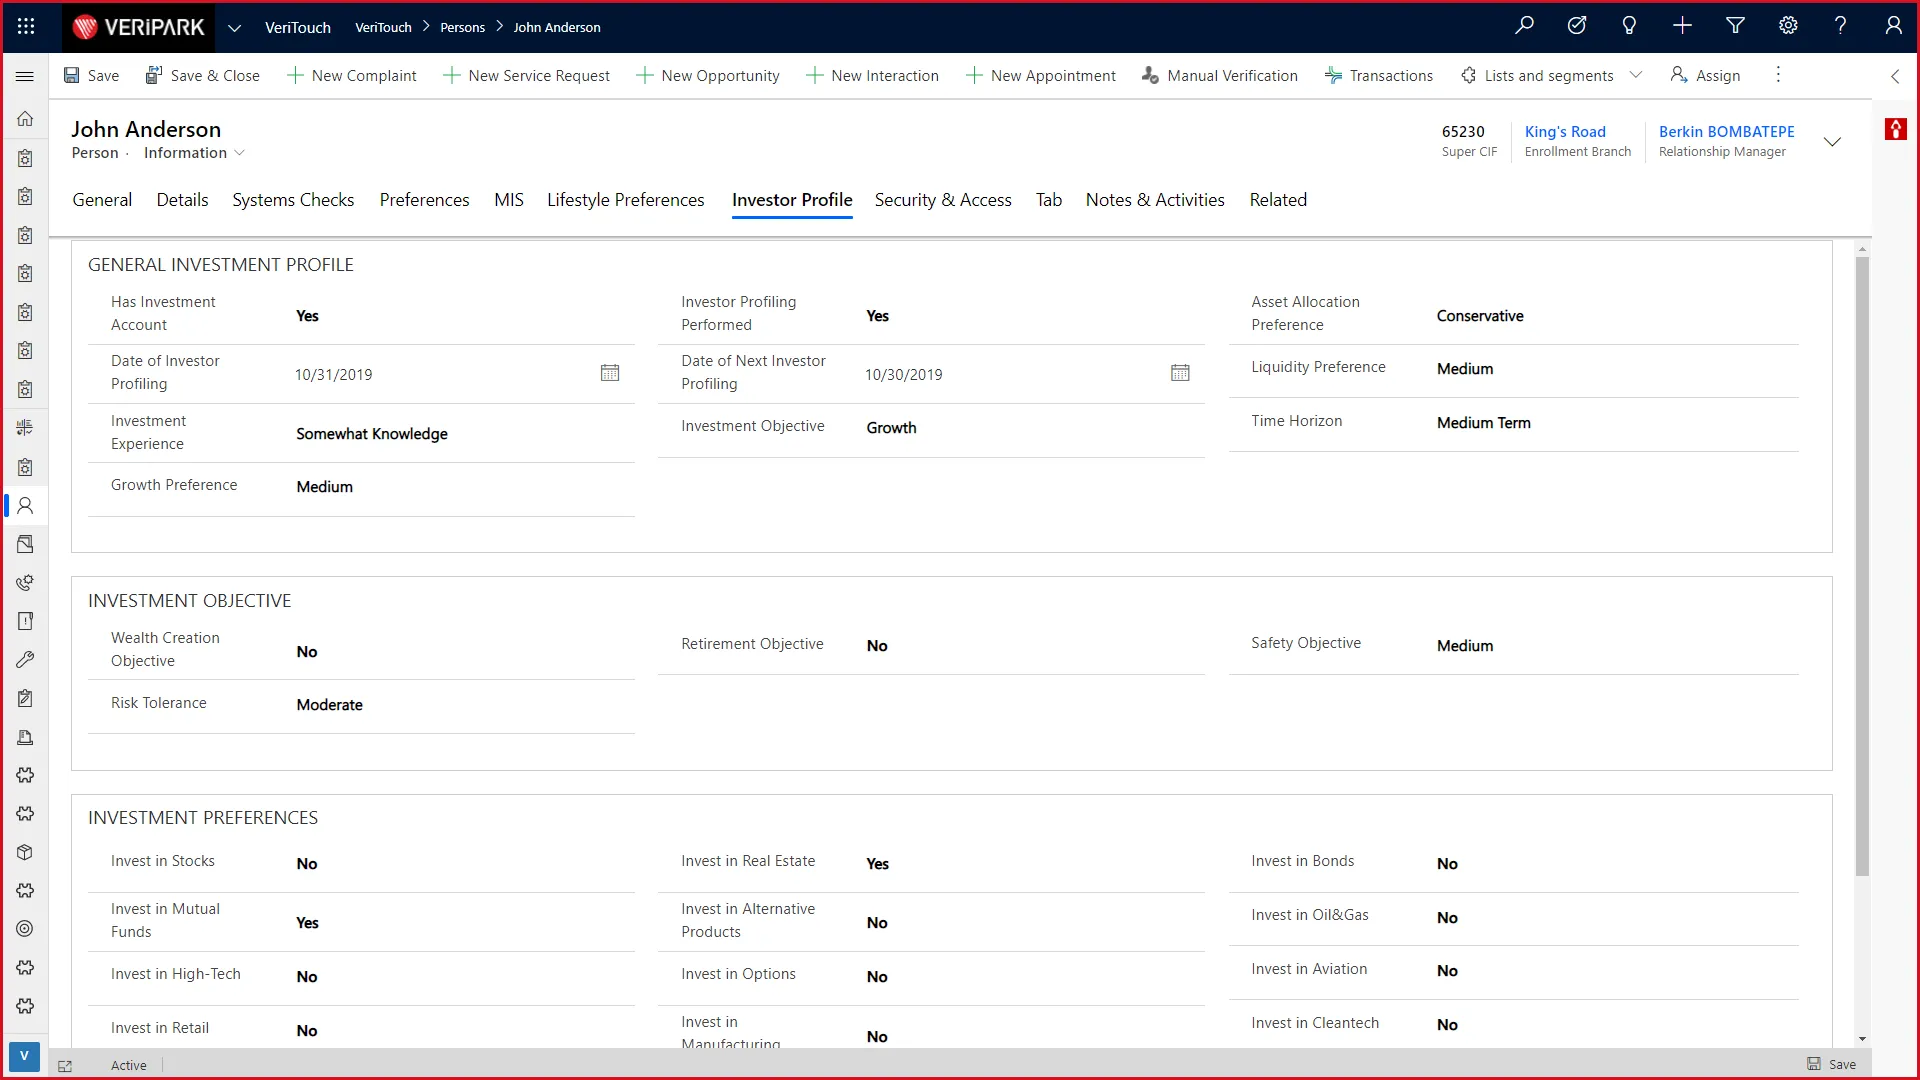Open the app launcher waffle icon
The height and width of the screenshot is (1080, 1920).
click(x=26, y=27)
